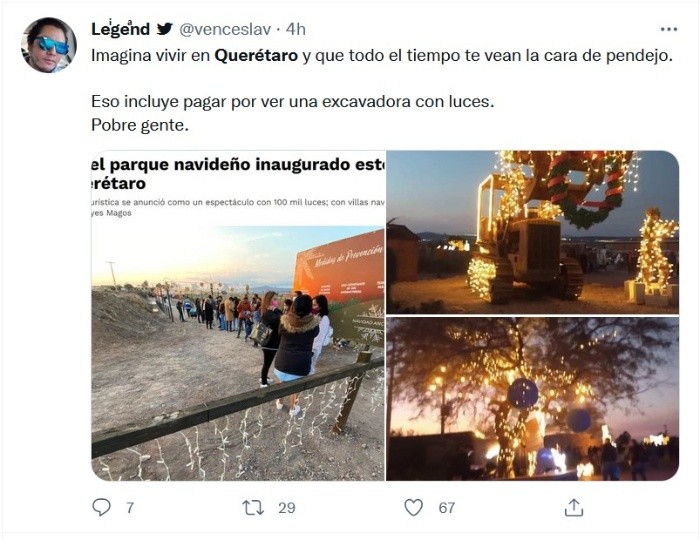Screen dimensions: 700x540
Task: Show the 67 likes count
Action: pos(446,508)
